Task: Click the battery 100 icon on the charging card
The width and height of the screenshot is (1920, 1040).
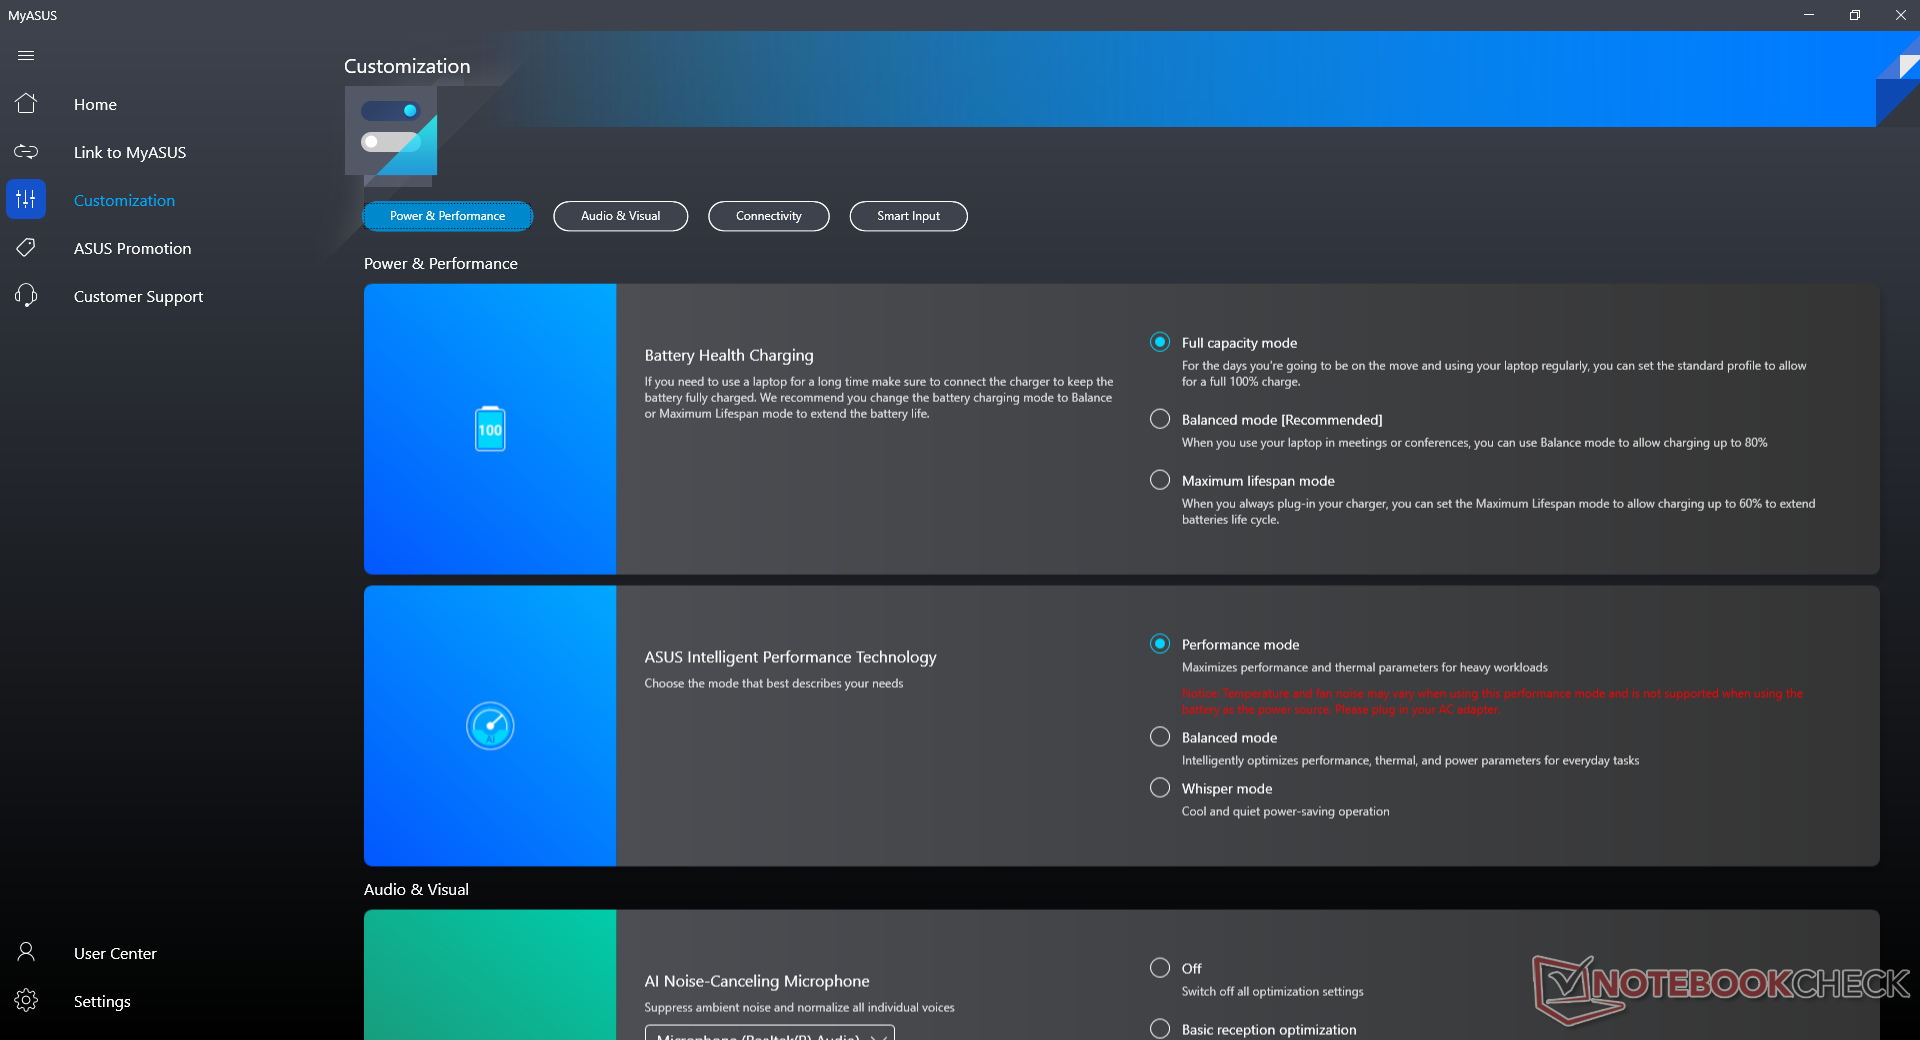Action: (490, 429)
